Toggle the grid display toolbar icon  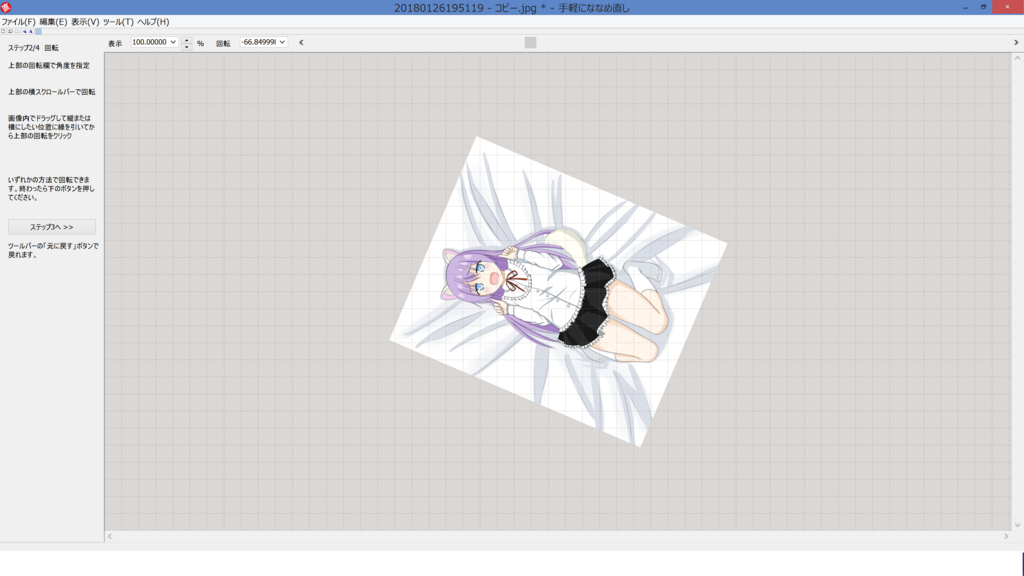tap(39, 31)
